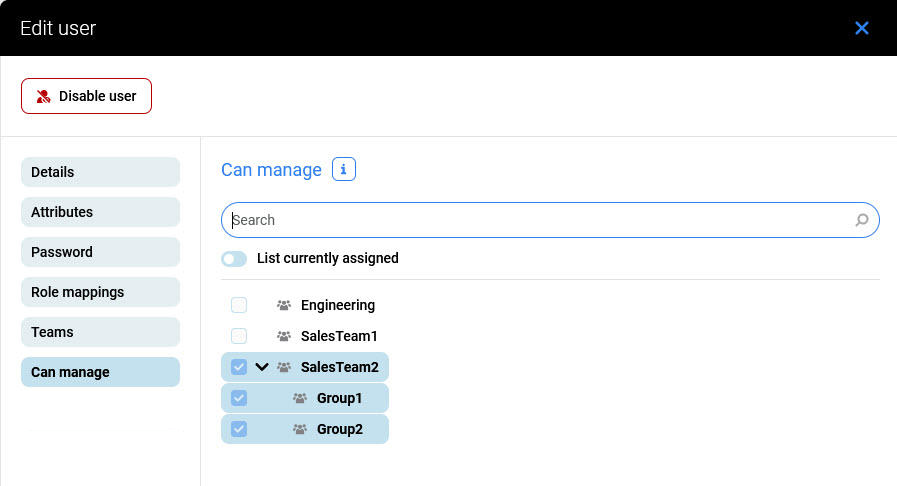Click the Group1 people icon

[300, 398]
